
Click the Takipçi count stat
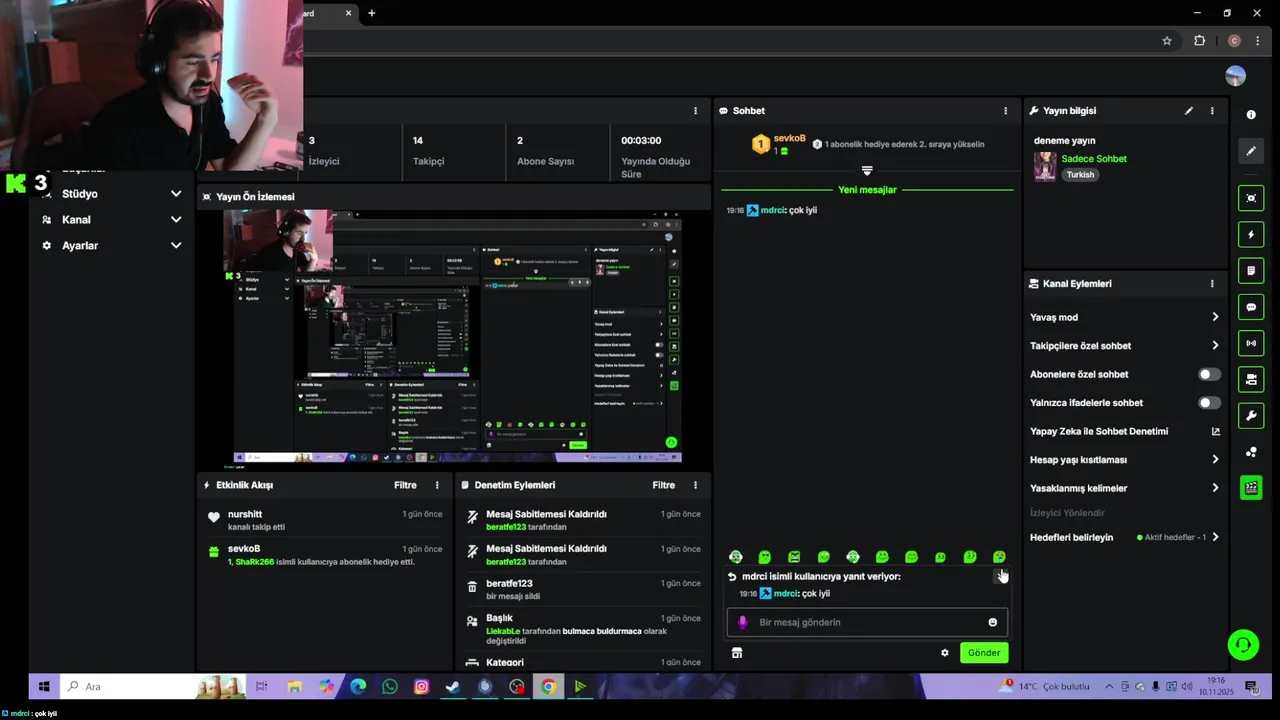point(454,150)
